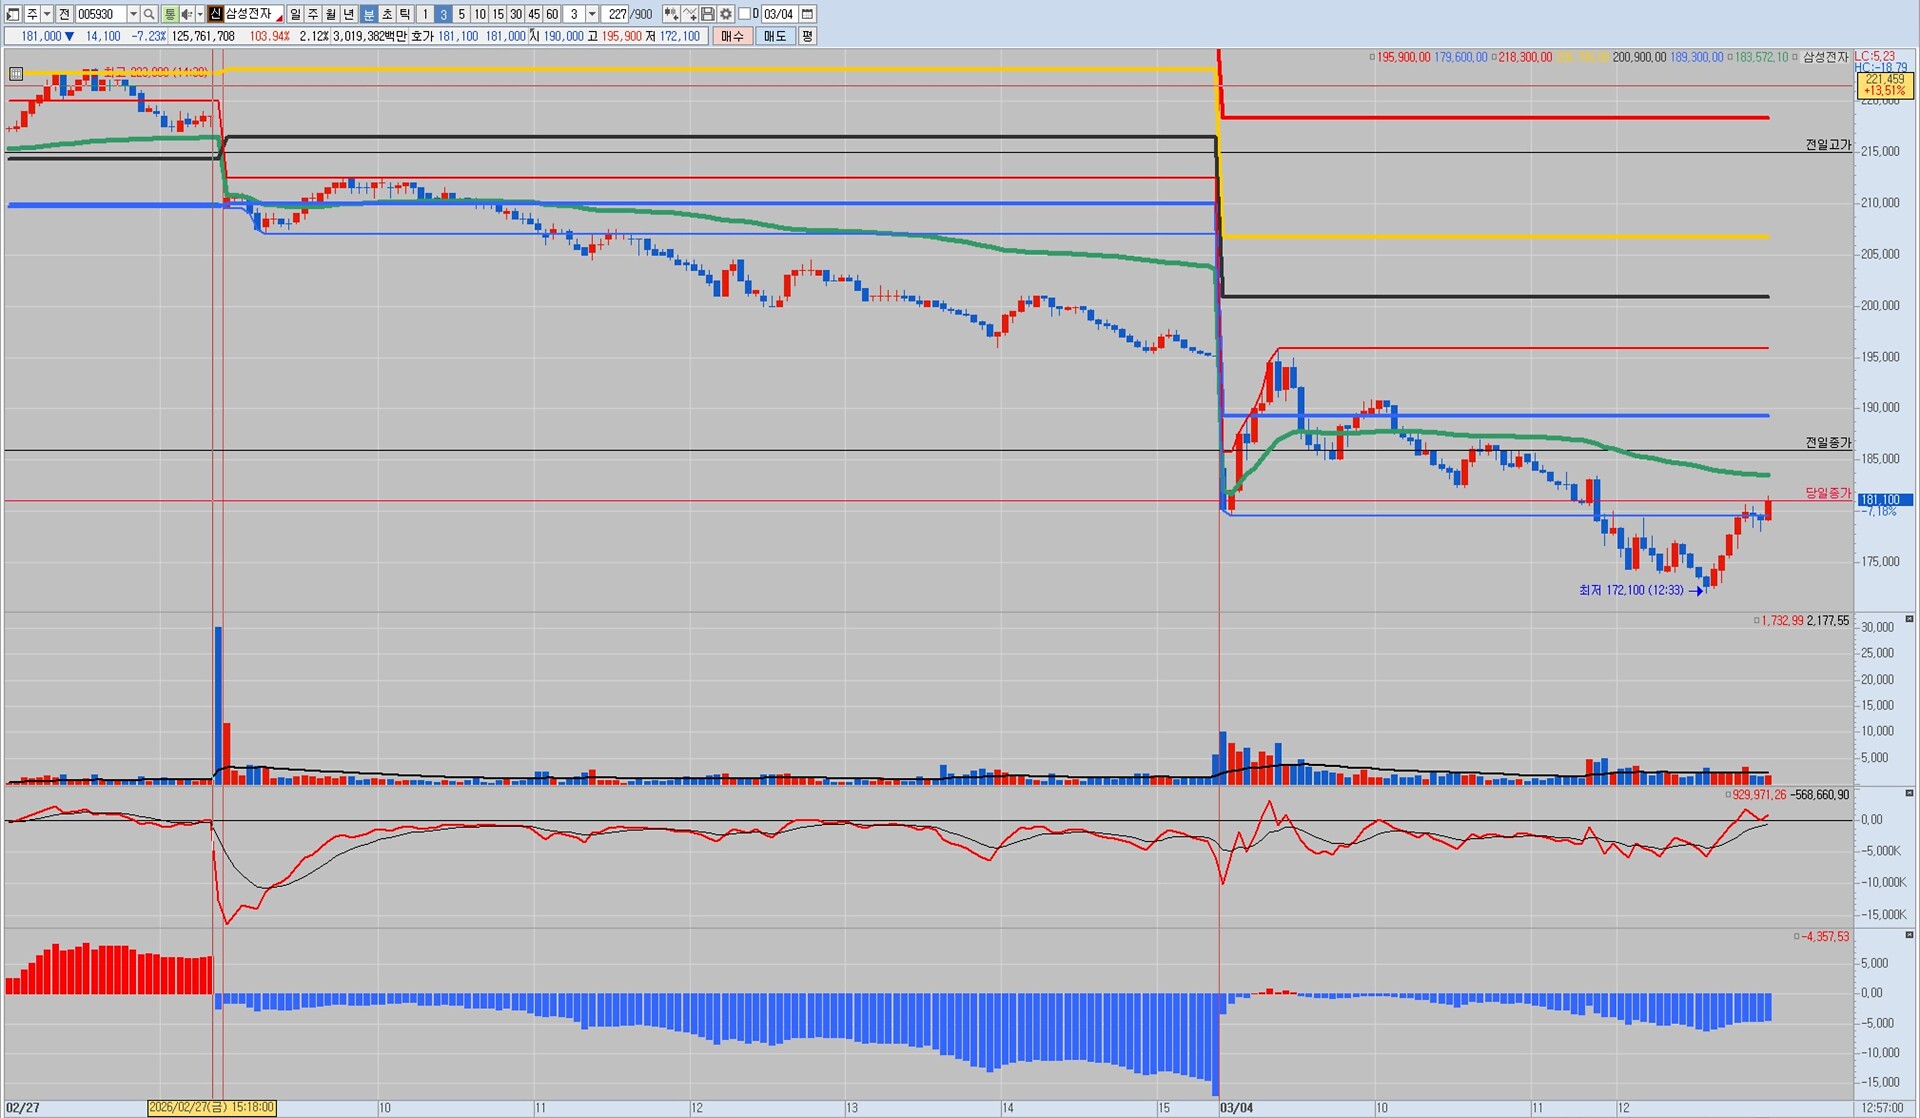The height and width of the screenshot is (1118, 1920).
Task: Click the grid icon at chart top-left
Action: pos(16,73)
